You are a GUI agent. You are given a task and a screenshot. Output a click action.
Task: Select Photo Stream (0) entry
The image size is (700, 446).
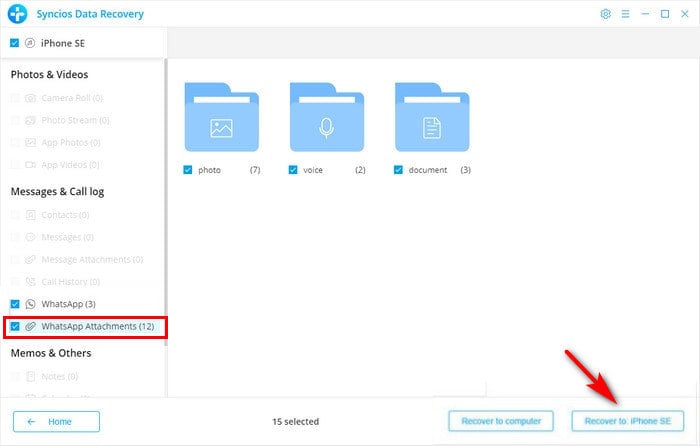75,120
